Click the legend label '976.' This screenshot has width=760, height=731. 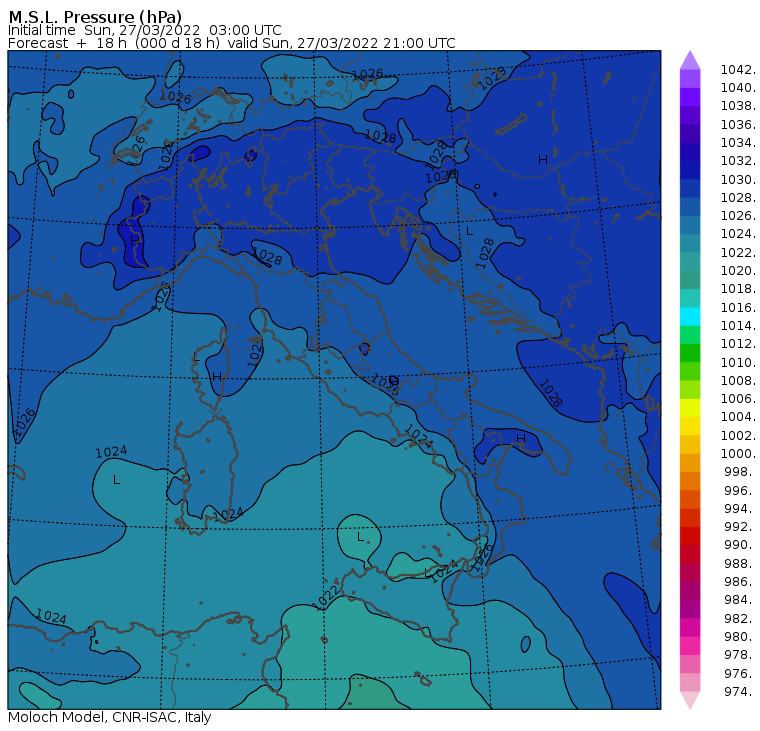(x=740, y=673)
